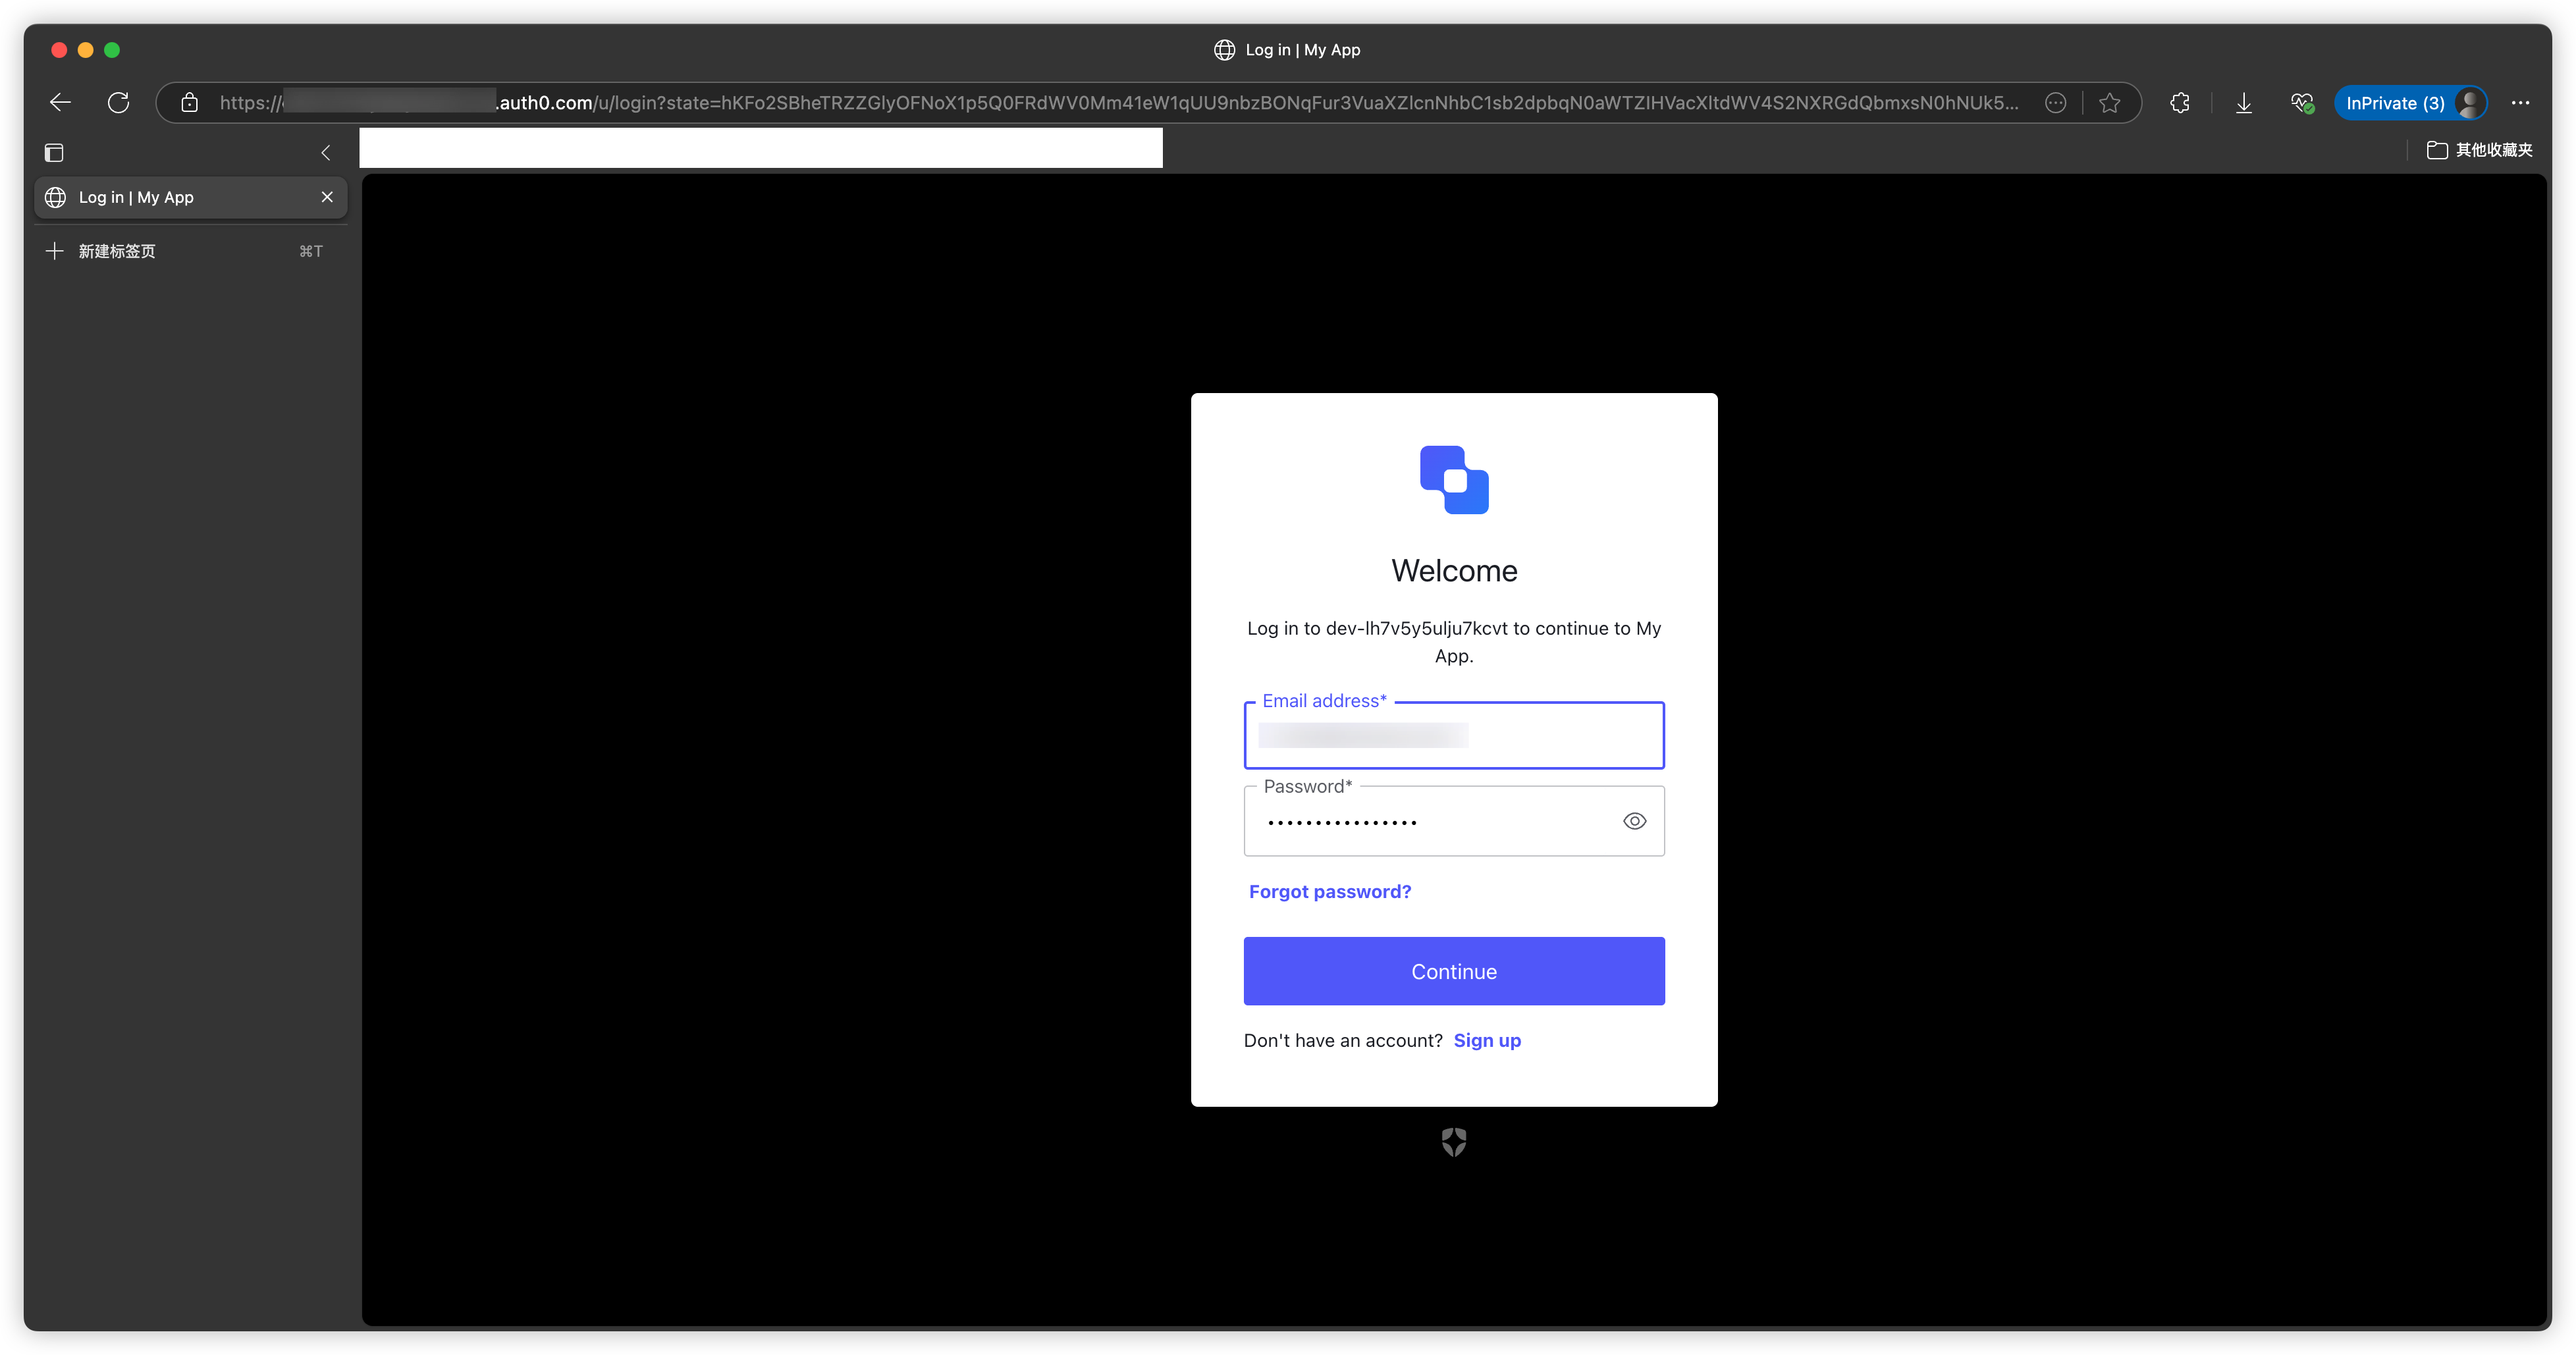Click the address bar URL
Viewport: 2576px width, 1355px height.
pyautogui.click(x=1119, y=103)
